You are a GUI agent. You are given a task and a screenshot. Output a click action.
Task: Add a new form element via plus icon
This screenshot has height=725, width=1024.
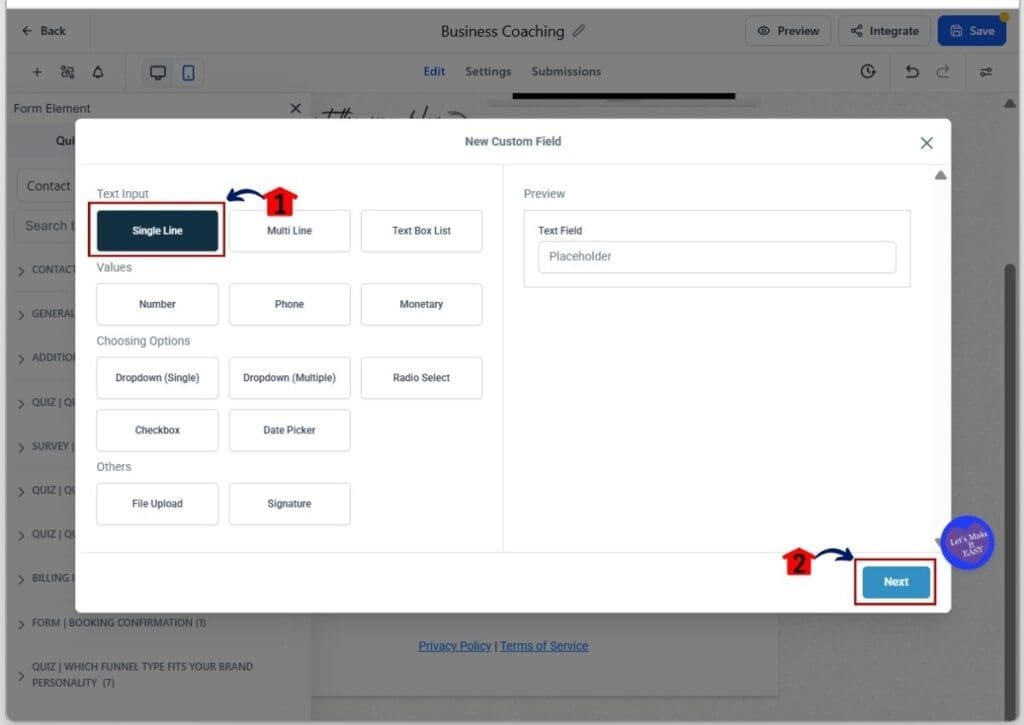click(x=37, y=72)
